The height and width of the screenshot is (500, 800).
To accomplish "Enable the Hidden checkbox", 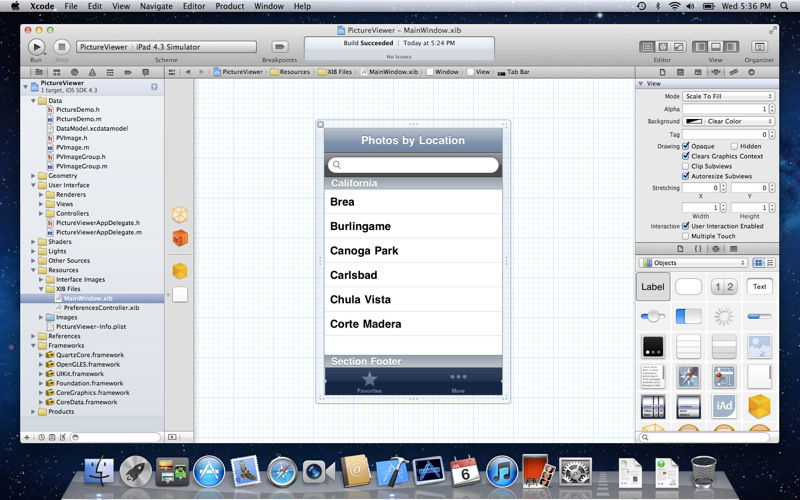I will pos(733,146).
